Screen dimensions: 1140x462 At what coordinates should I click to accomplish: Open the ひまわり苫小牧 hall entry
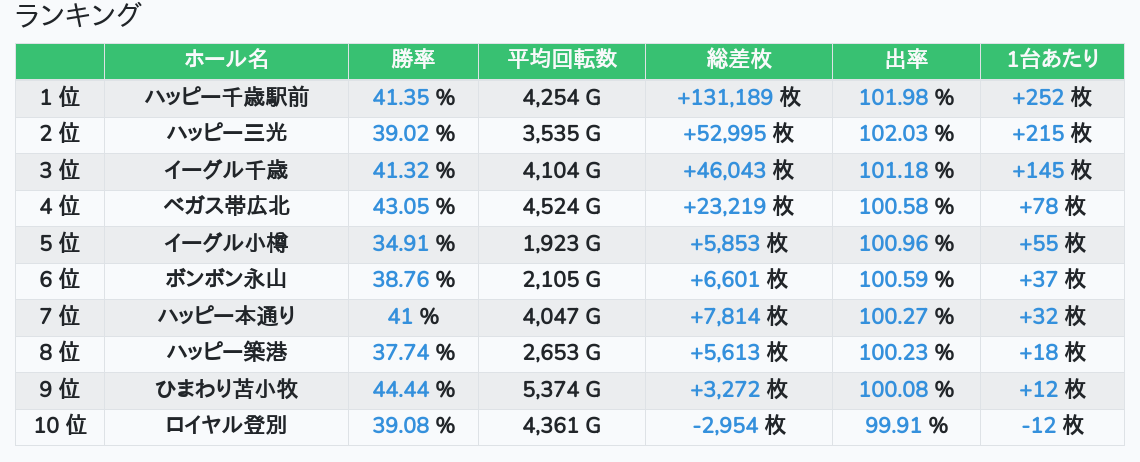point(226,389)
